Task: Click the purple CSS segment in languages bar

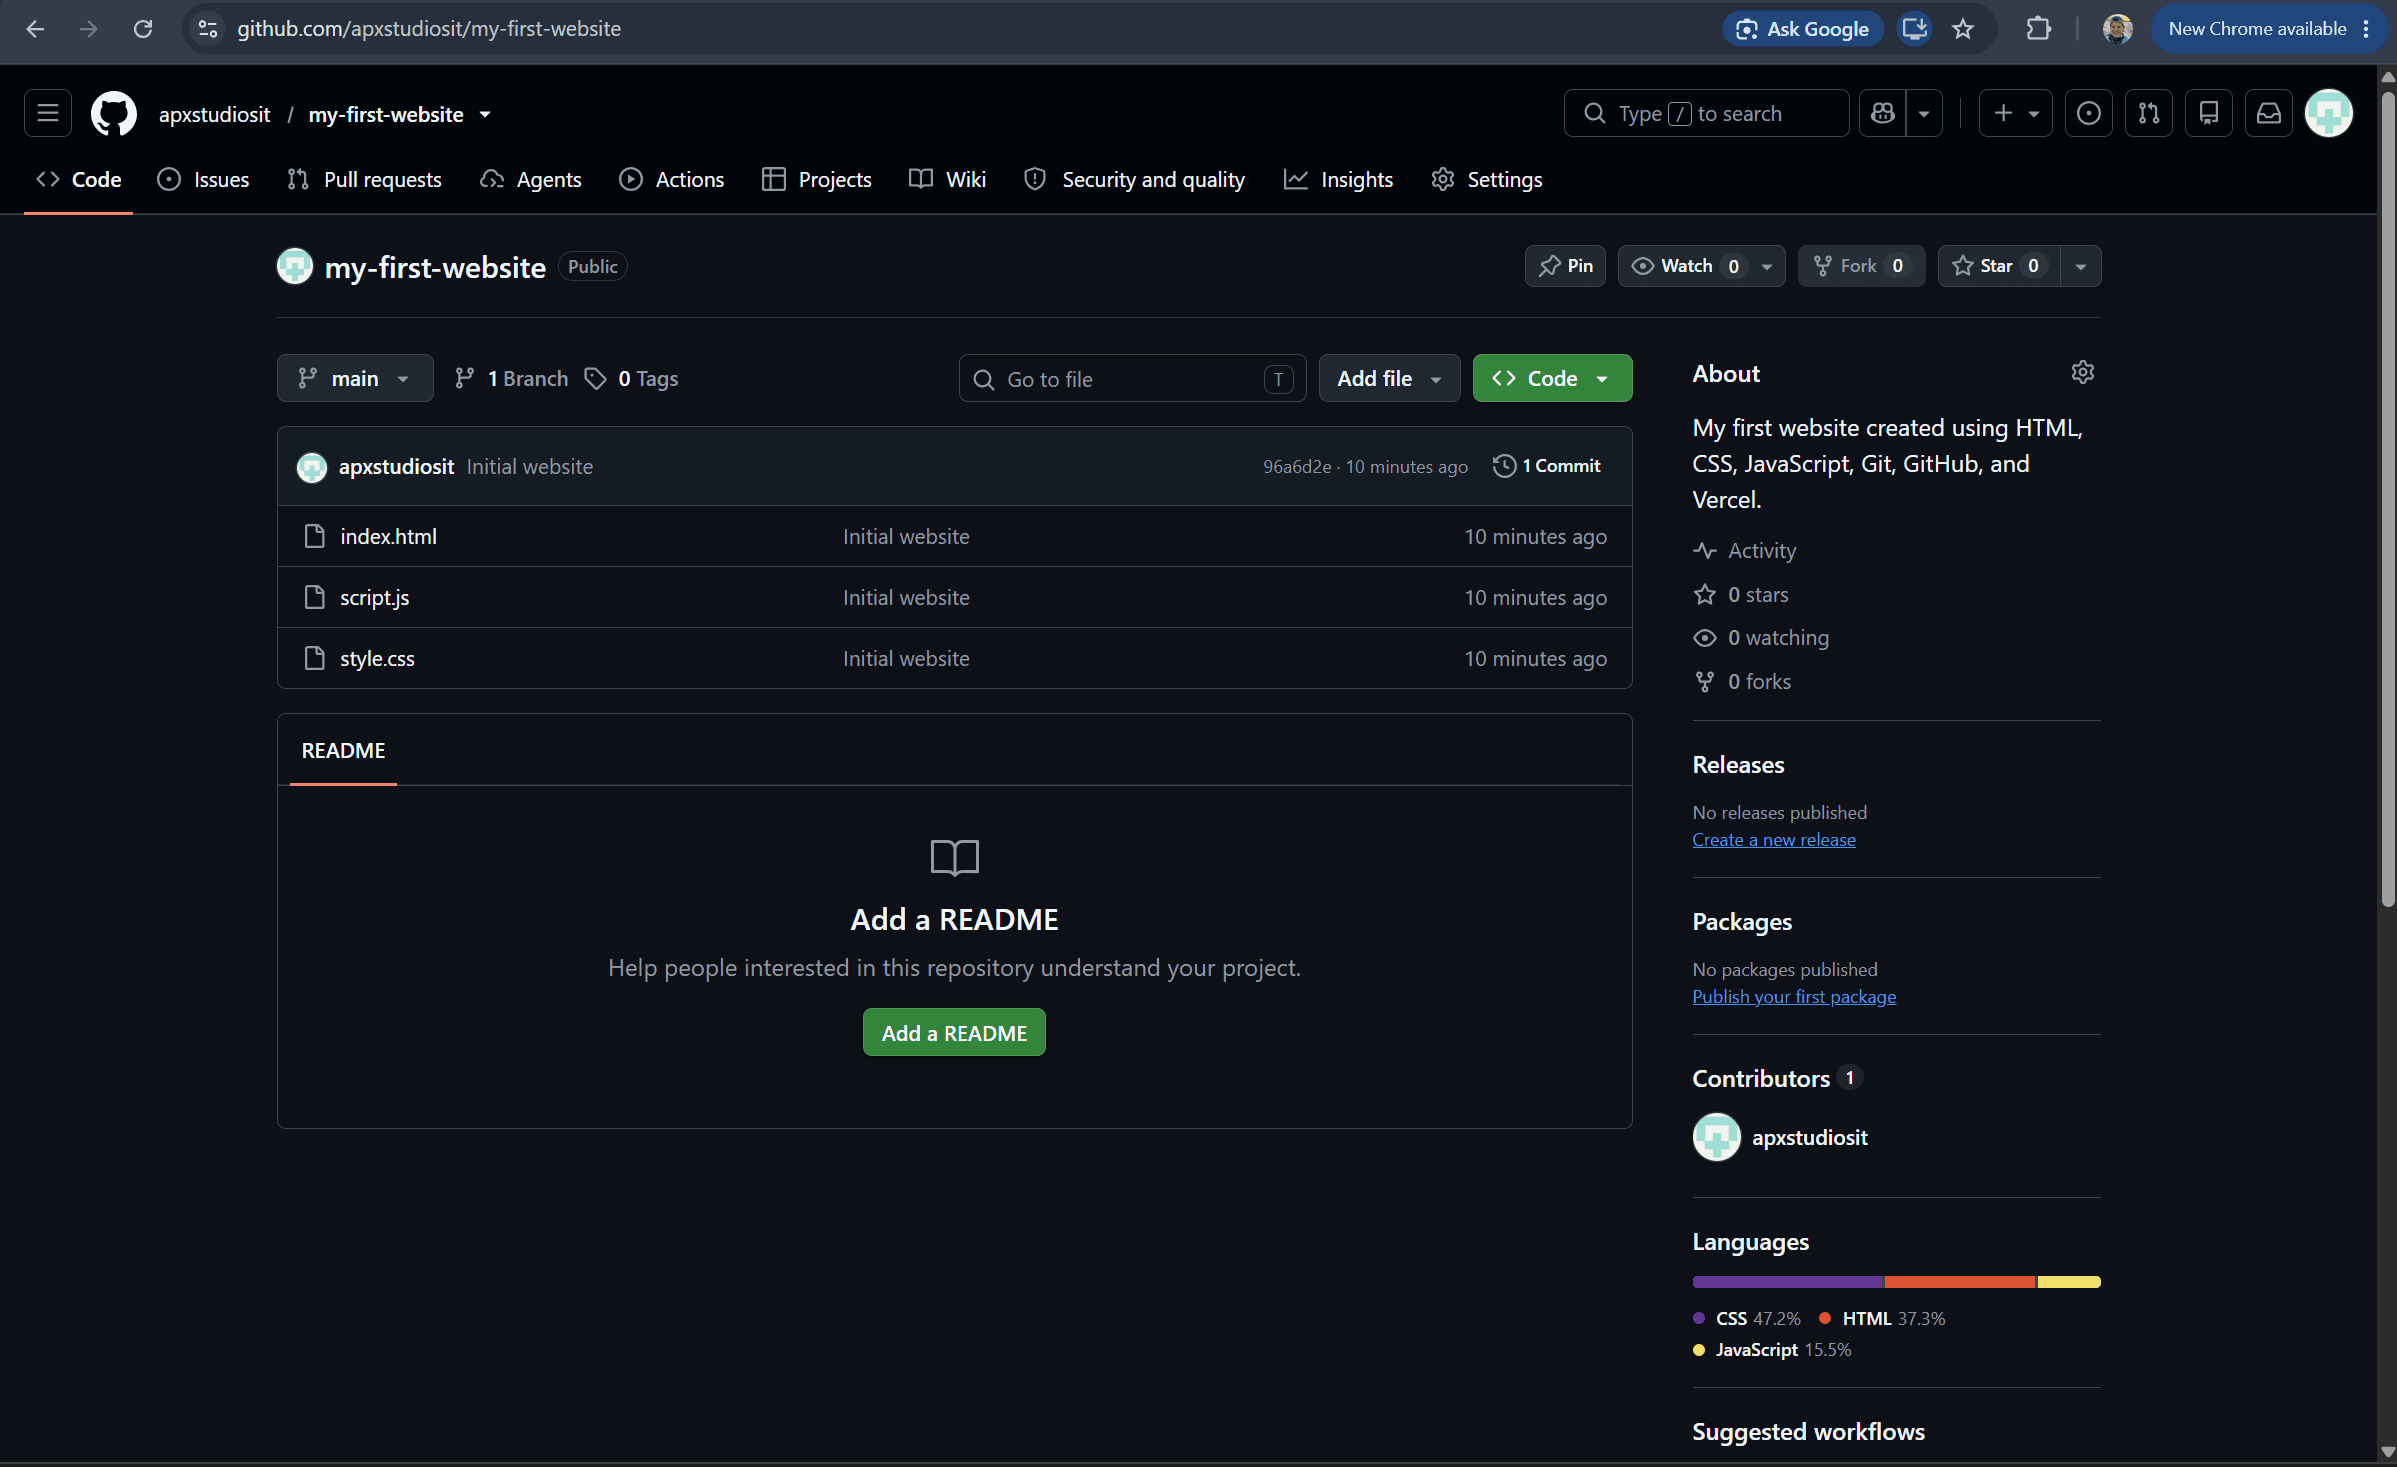Action: click(x=1788, y=1282)
